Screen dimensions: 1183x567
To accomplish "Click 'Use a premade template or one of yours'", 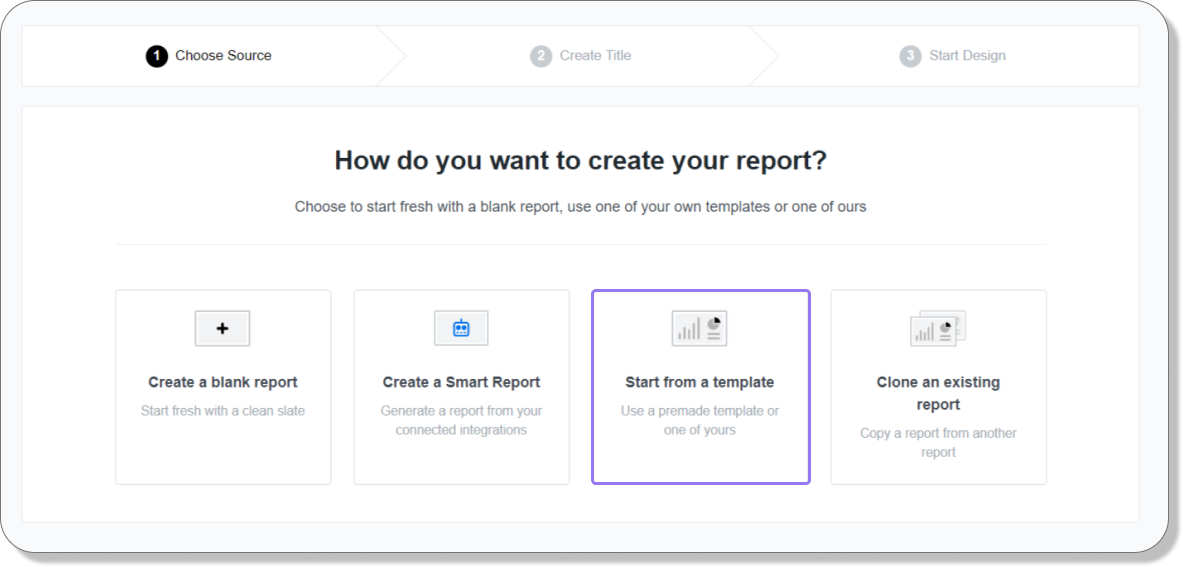I will (x=699, y=421).
